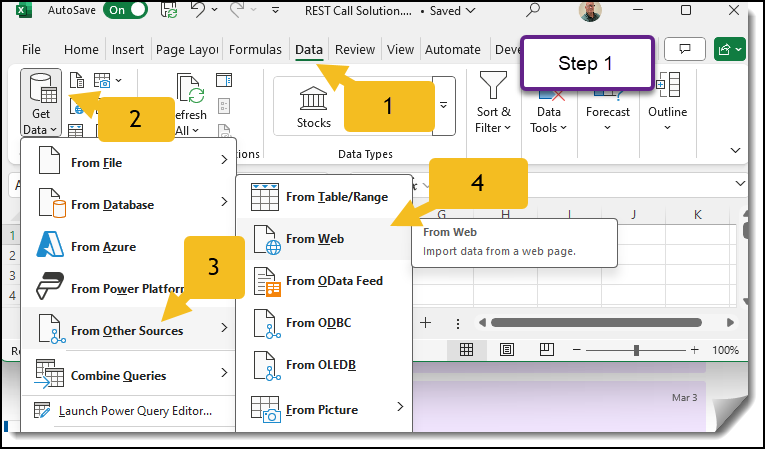The height and width of the screenshot is (449, 765).
Task: Click the 100% zoom level
Action: pyautogui.click(x=725, y=350)
